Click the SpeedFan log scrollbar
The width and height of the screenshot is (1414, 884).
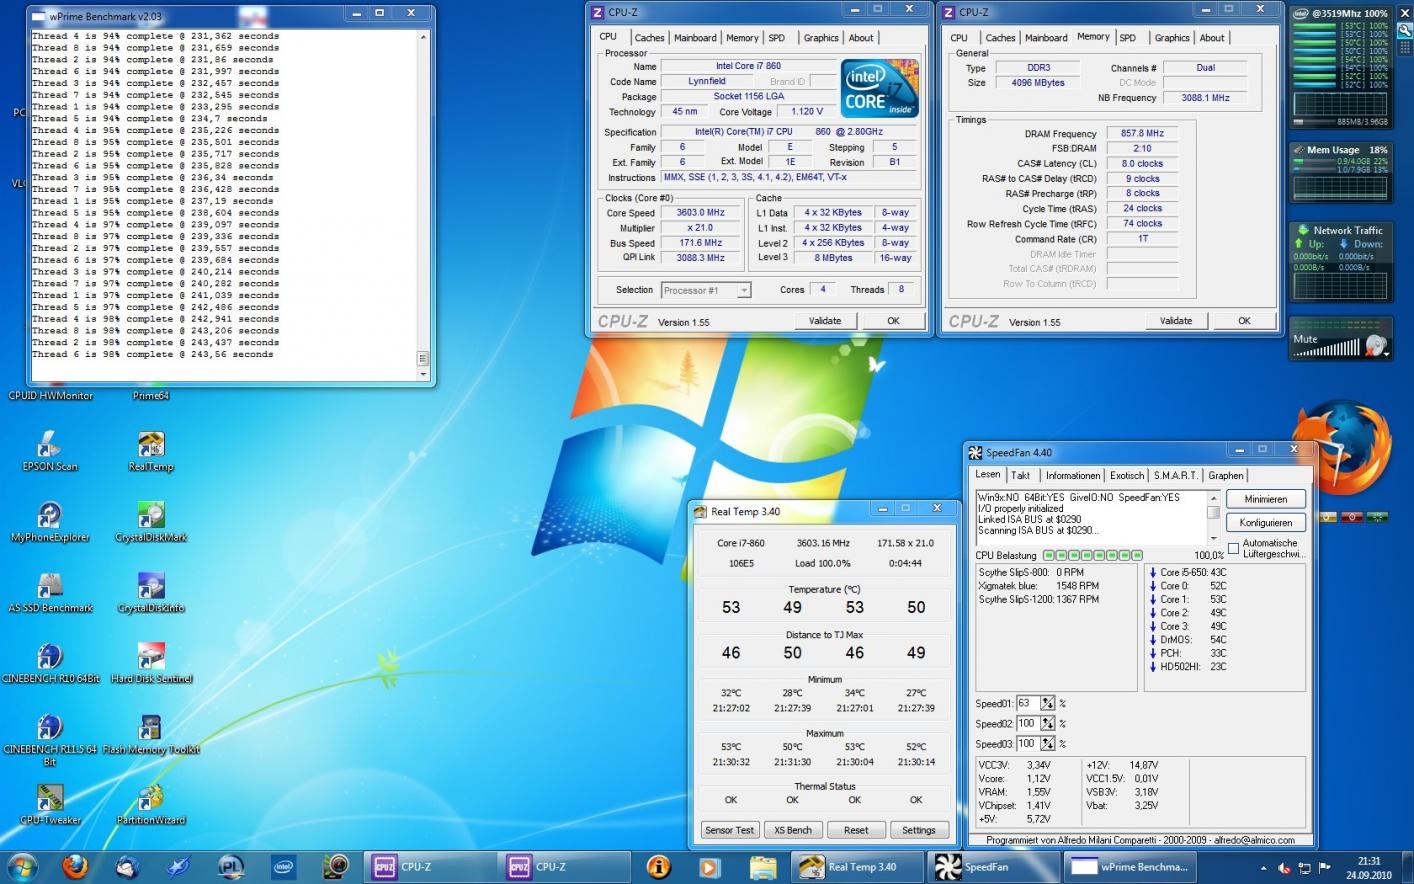1214,517
